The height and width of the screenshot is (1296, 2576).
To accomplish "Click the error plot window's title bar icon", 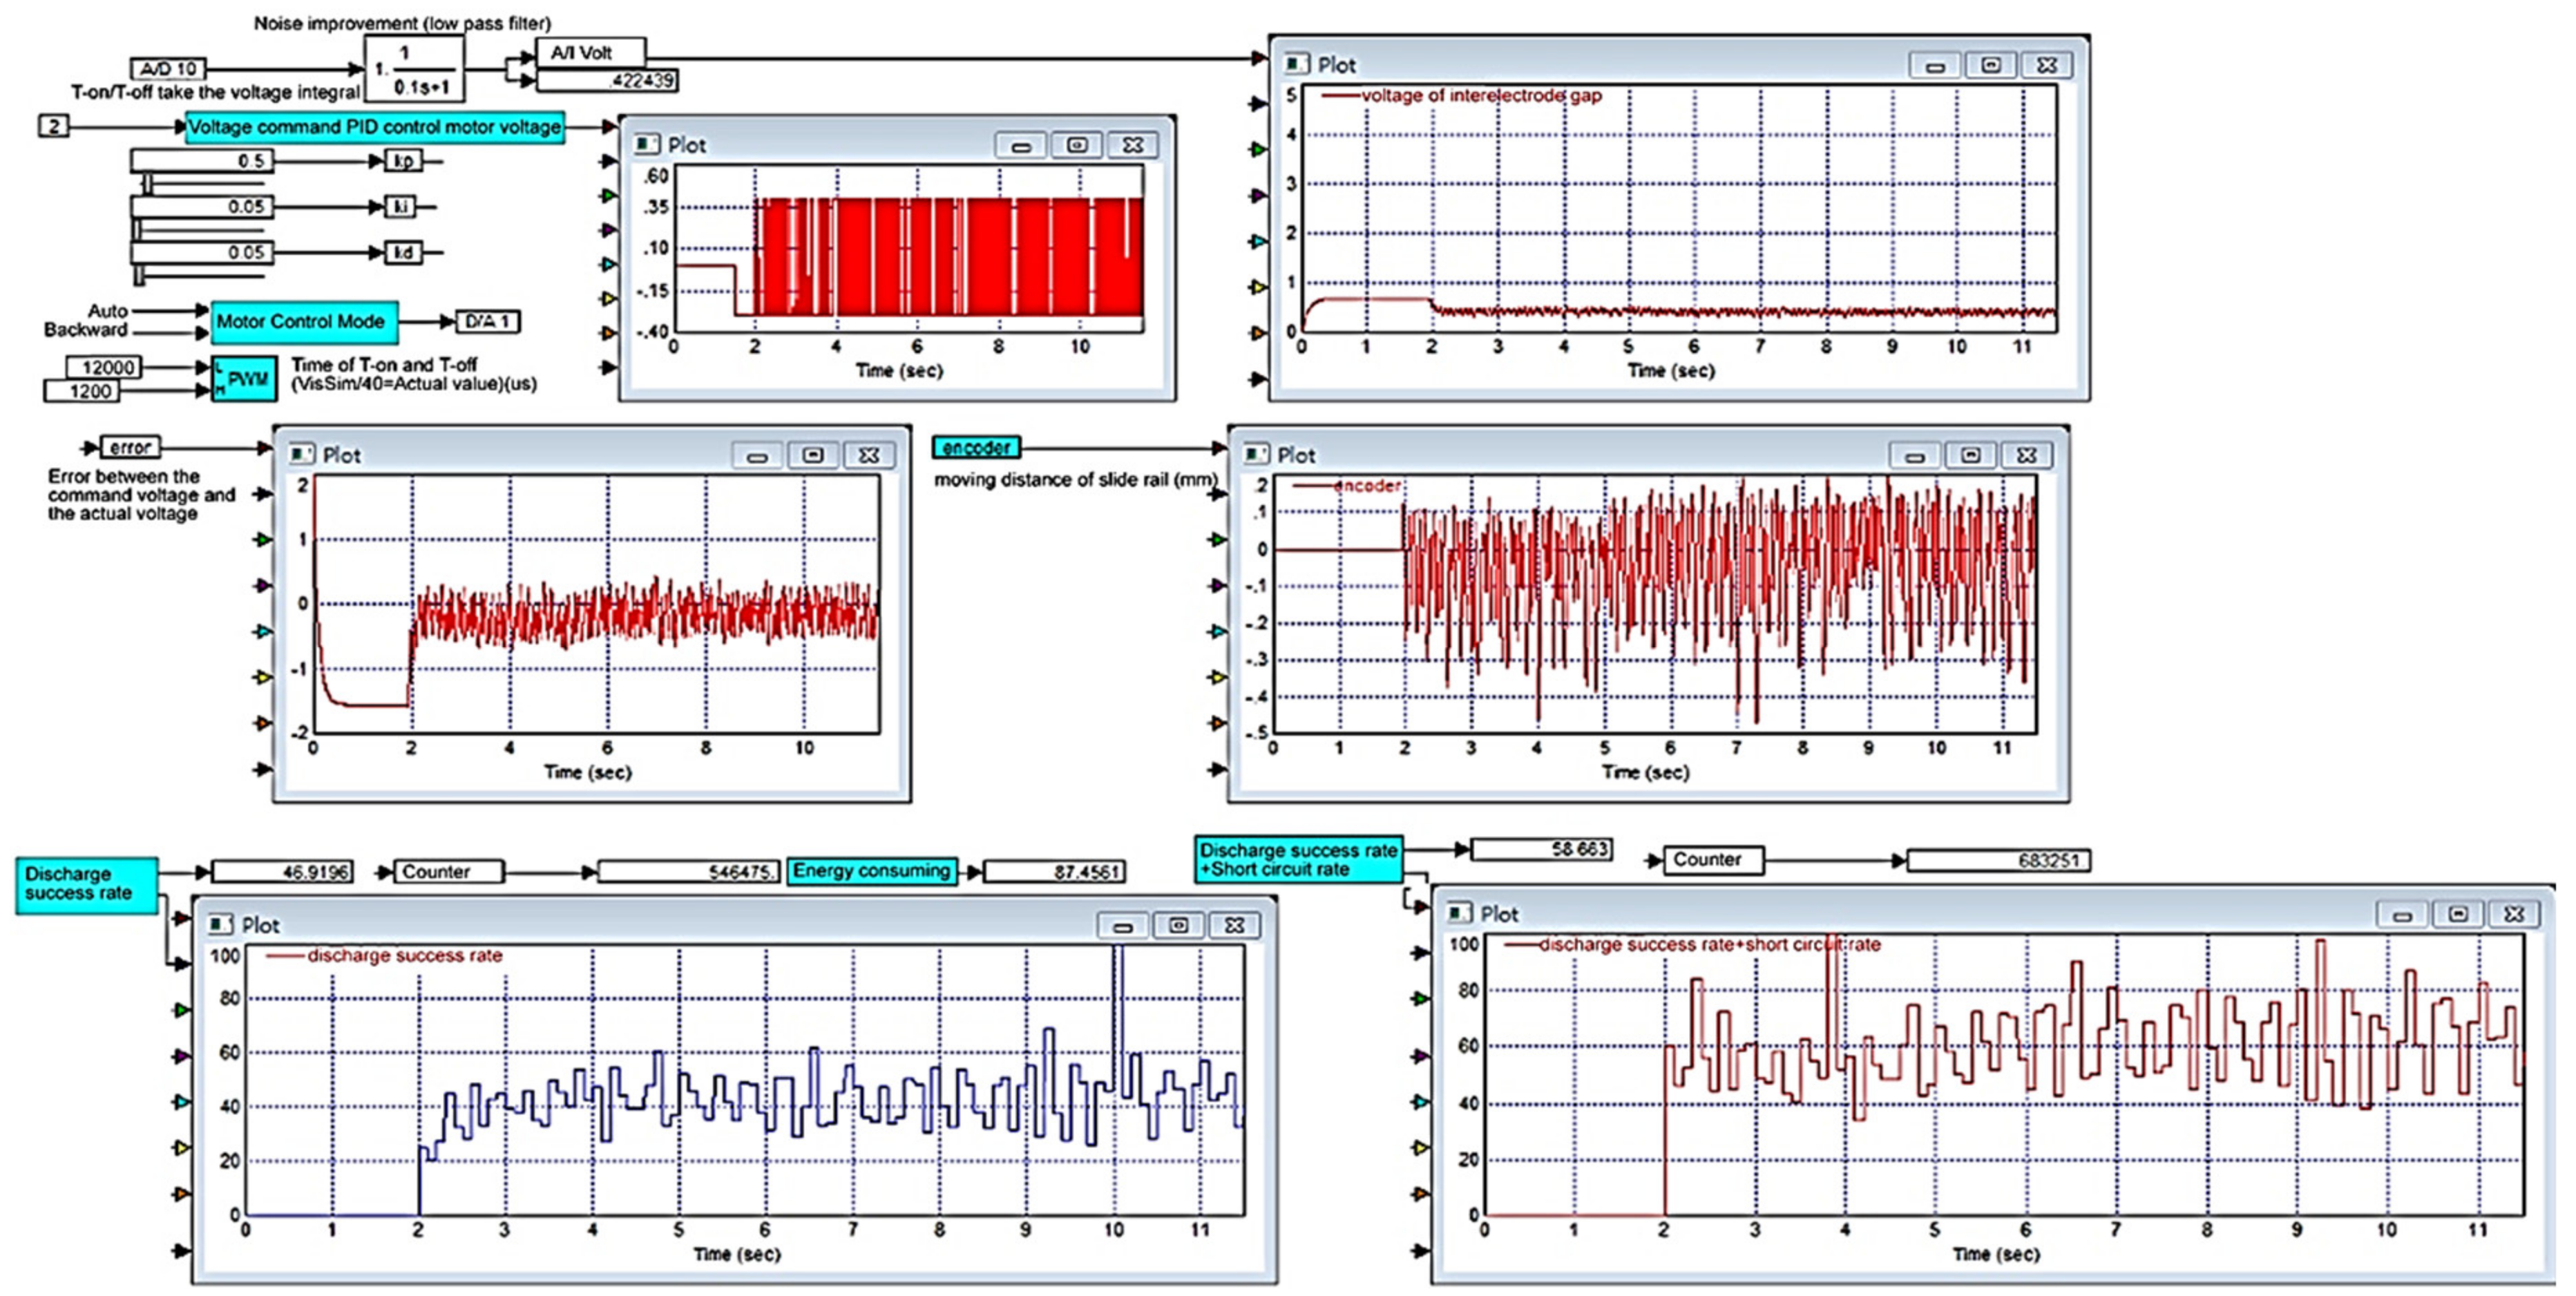I will [x=300, y=455].
